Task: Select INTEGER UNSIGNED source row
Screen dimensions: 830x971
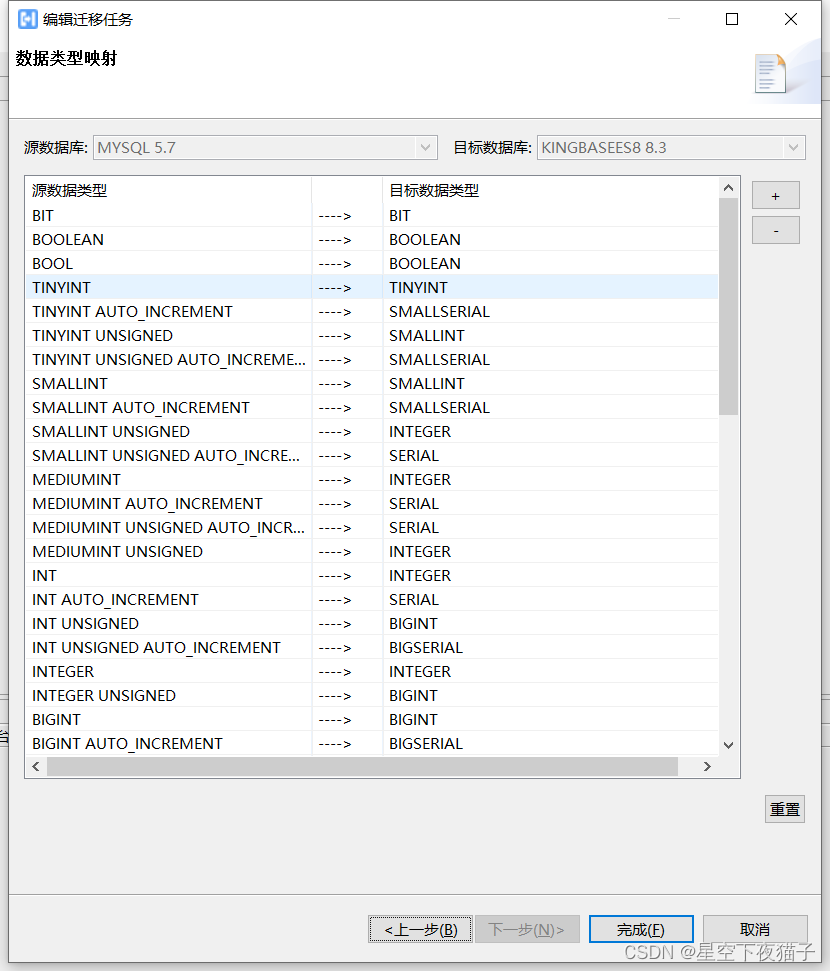Action: [x=168, y=695]
